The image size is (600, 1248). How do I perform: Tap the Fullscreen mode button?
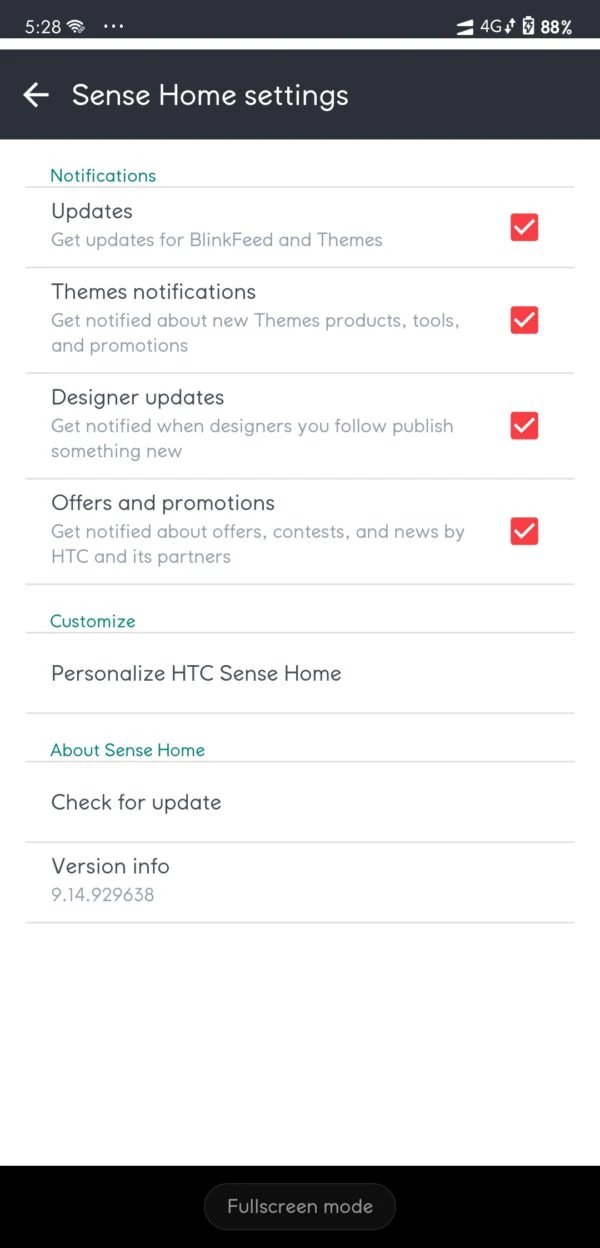(x=300, y=1206)
